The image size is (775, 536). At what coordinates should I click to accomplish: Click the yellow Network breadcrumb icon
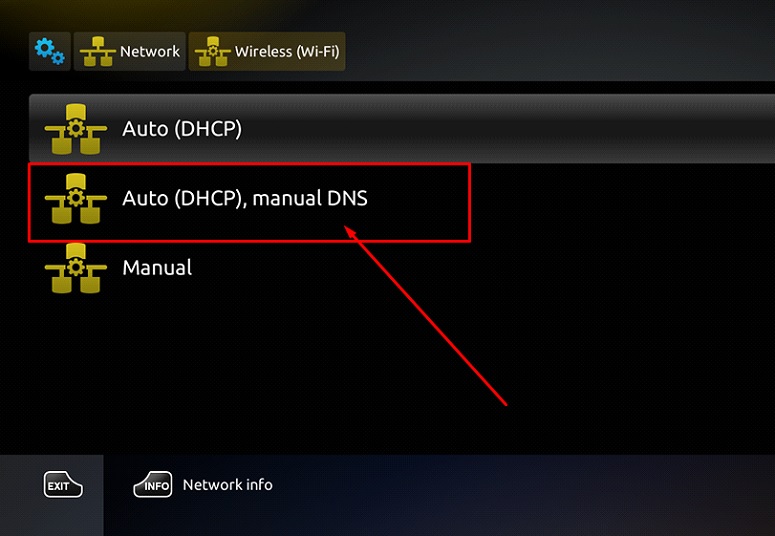click(x=97, y=51)
